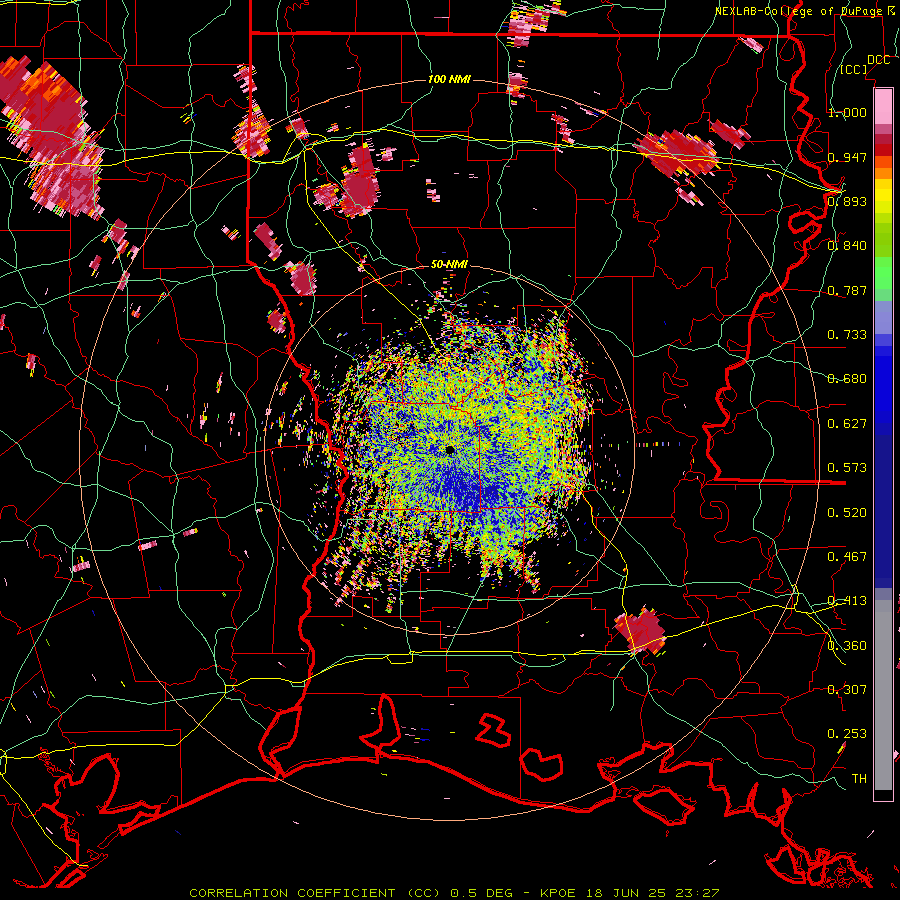This screenshot has height=900, width=900.
Task: Click the CORRELATION COEFFICIENT (CC) caption text
Action: pyautogui.click(x=315, y=893)
